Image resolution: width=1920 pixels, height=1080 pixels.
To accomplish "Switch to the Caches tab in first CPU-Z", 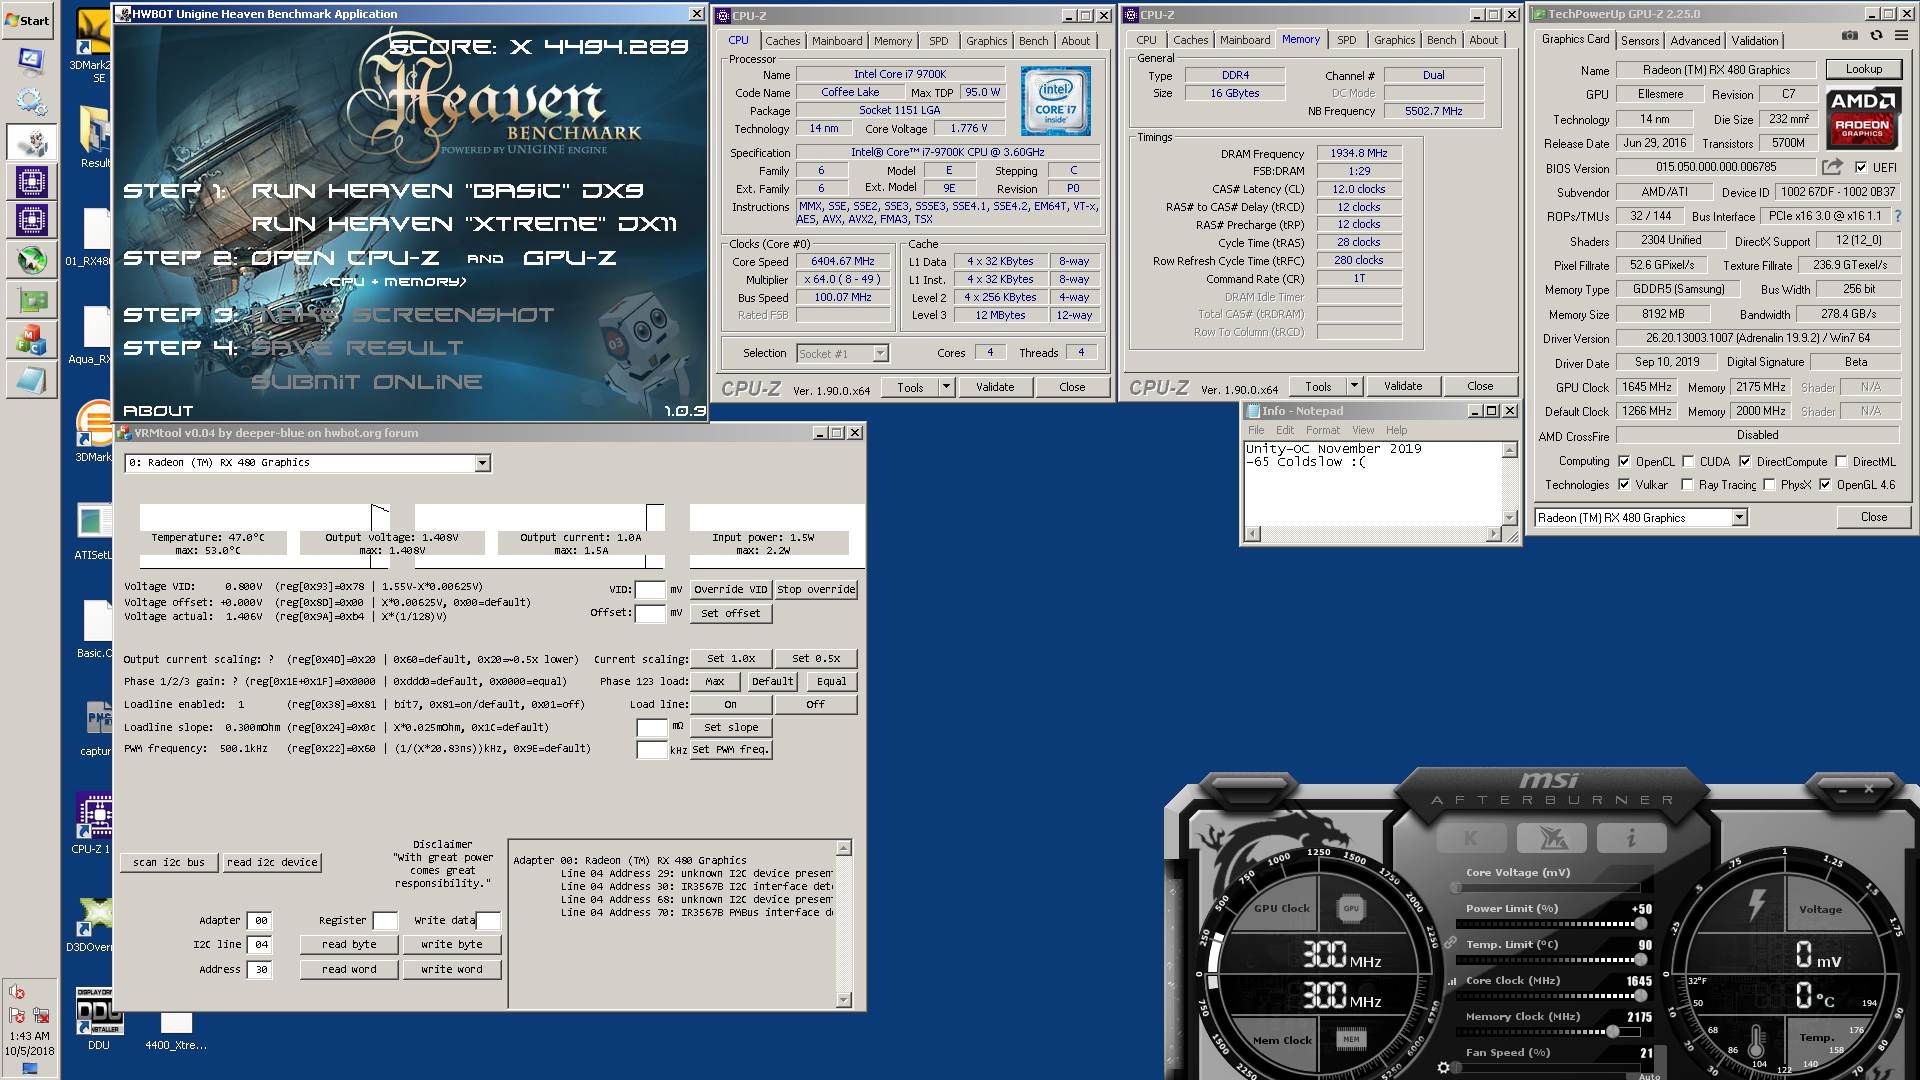I will pos(782,41).
